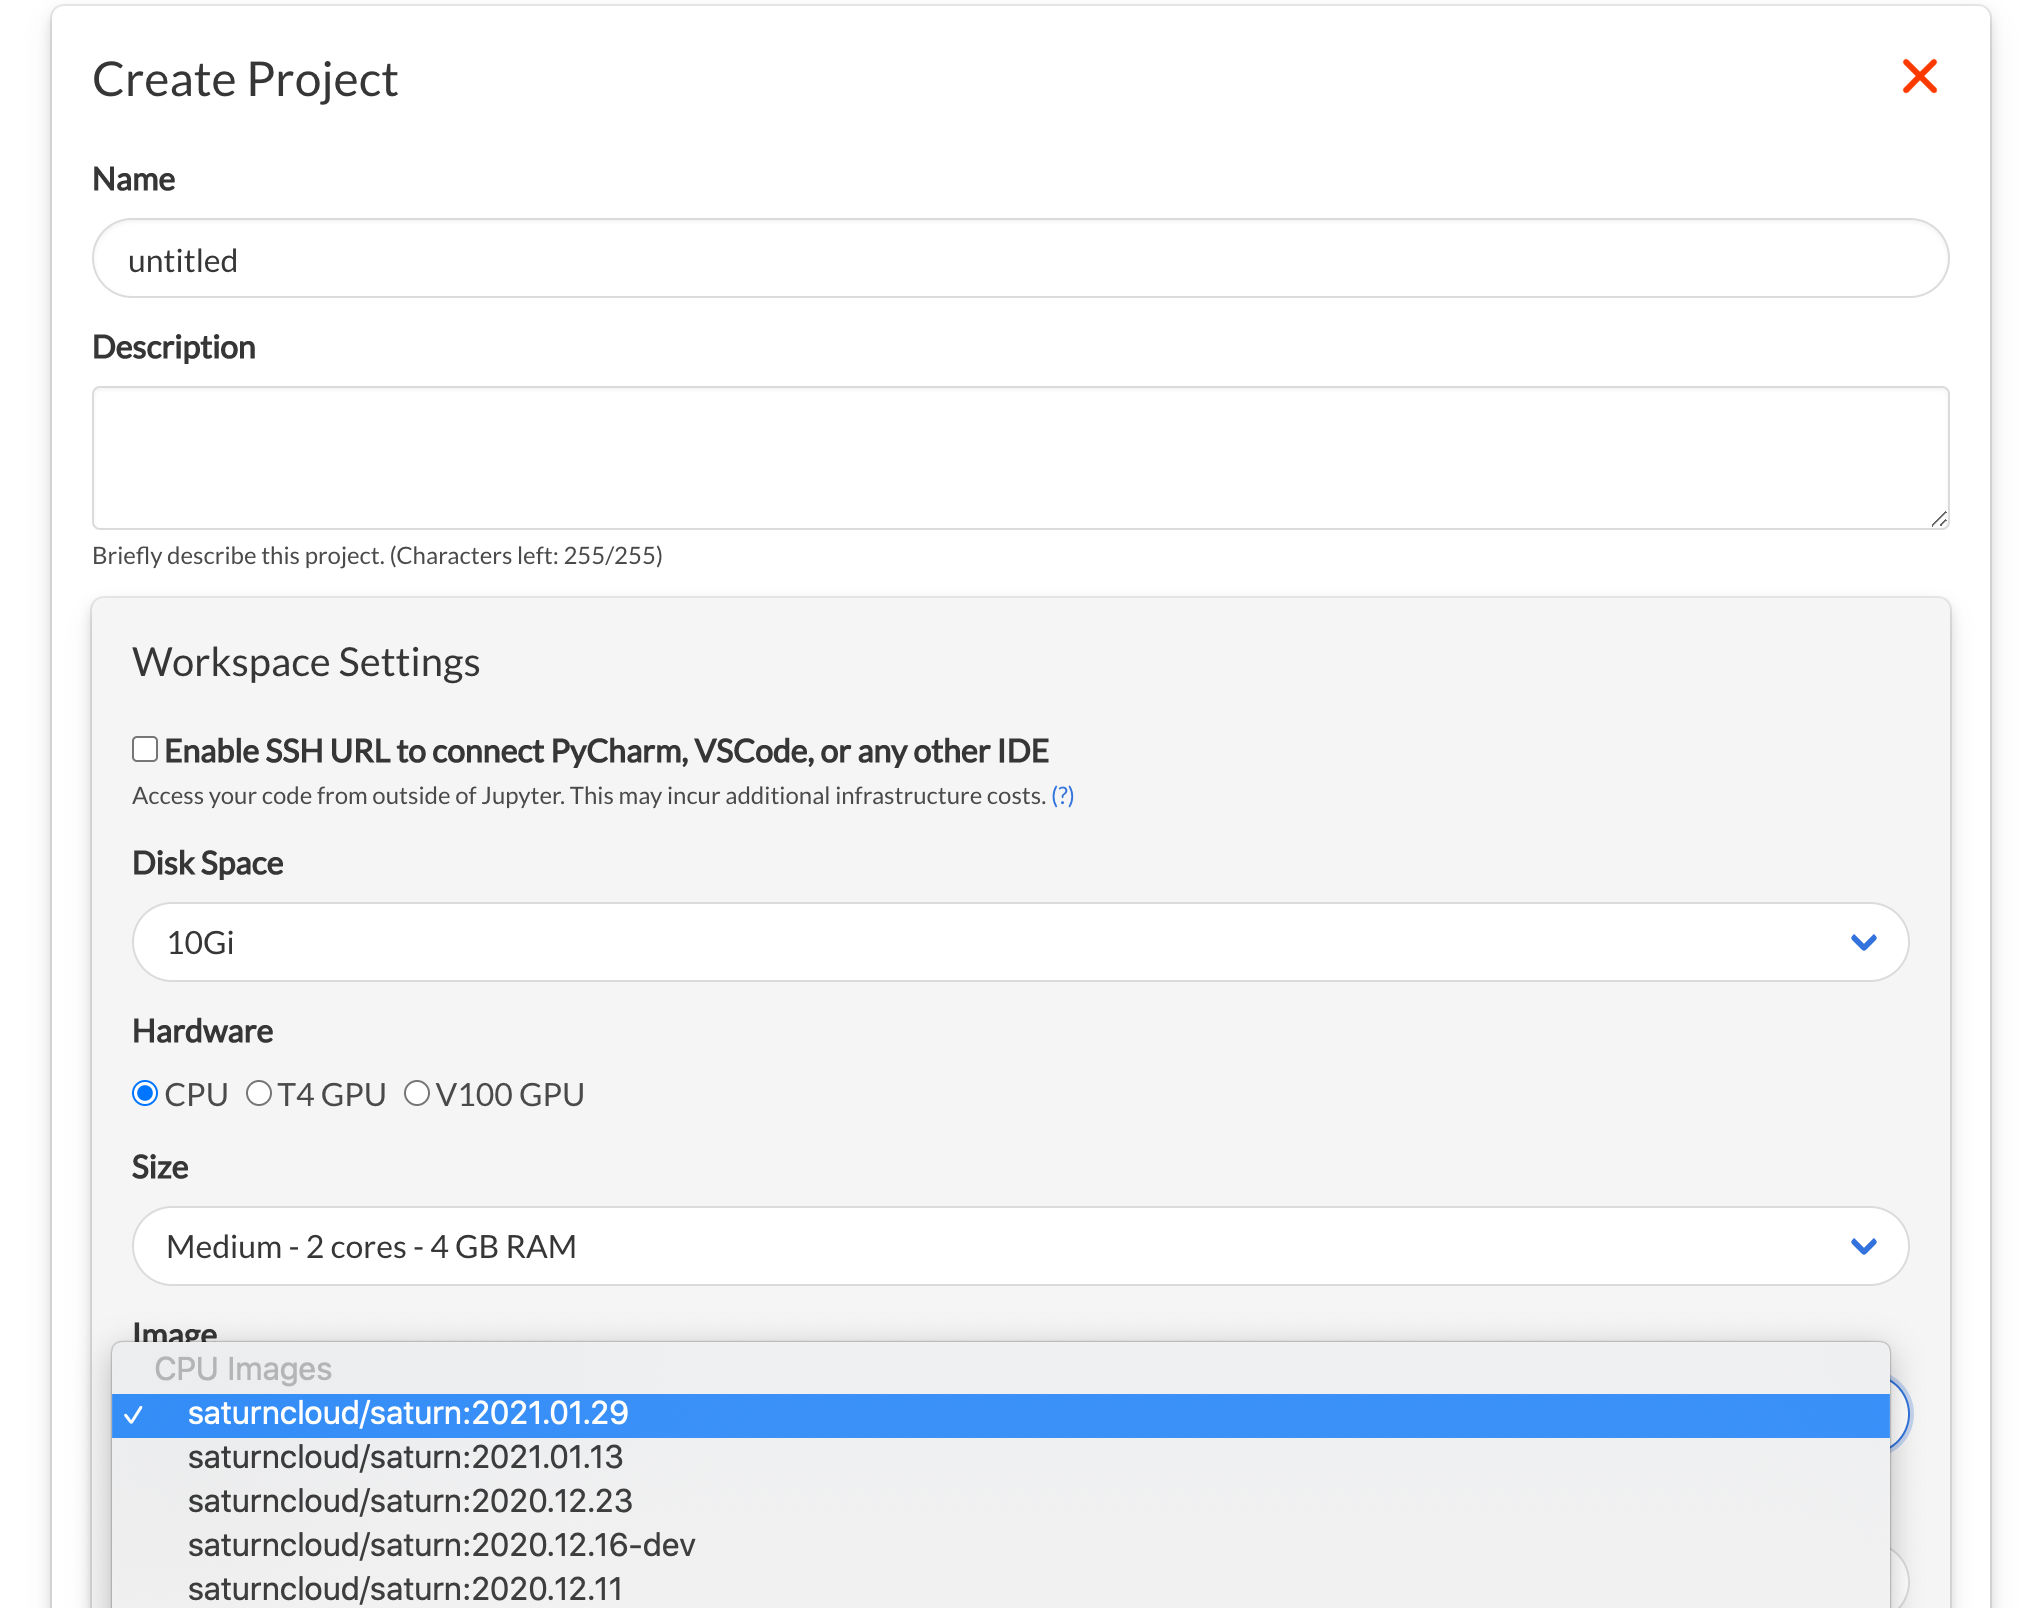Choose saturncloud/saturn:2021.01.29 image option
Image resolution: width=2034 pixels, height=1608 pixels.
tap(1000, 1414)
